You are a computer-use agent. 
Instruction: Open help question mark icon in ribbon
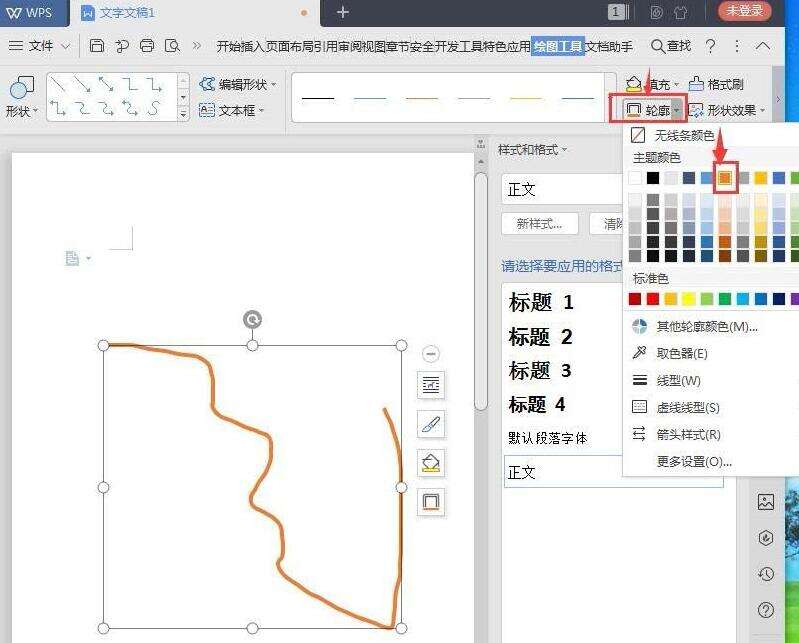[x=710, y=46]
